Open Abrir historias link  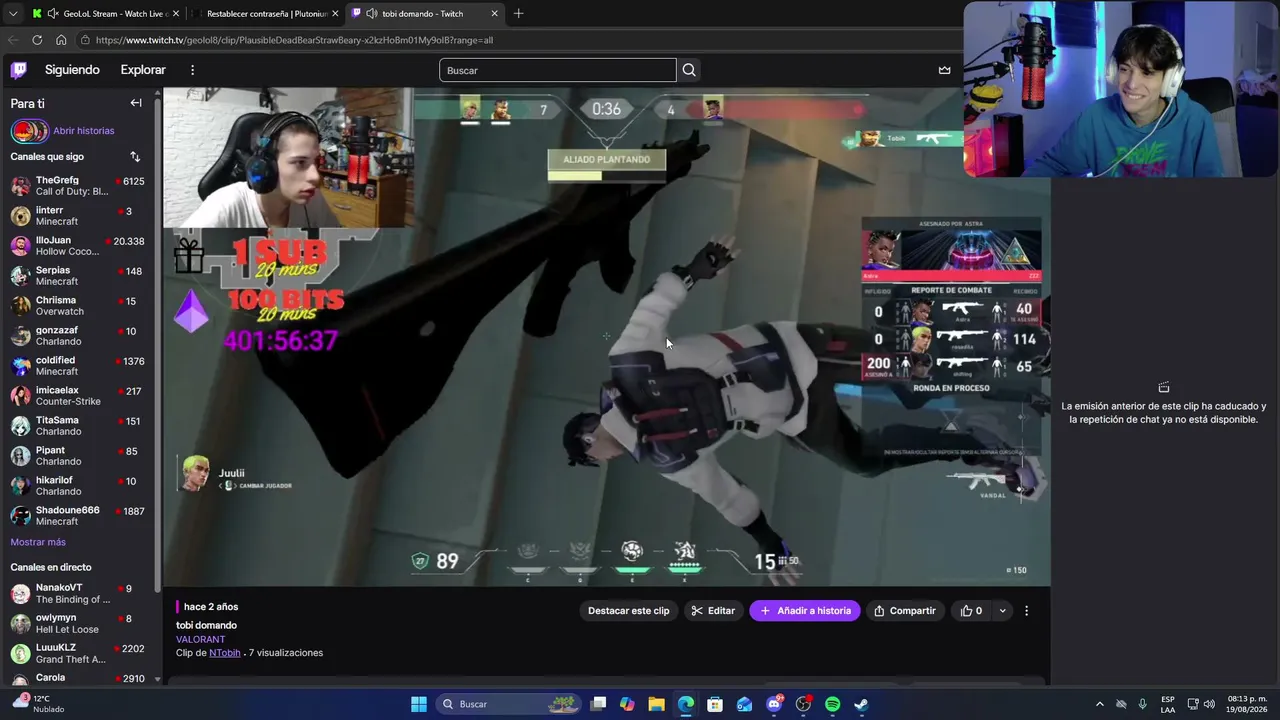tap(84, 131)
